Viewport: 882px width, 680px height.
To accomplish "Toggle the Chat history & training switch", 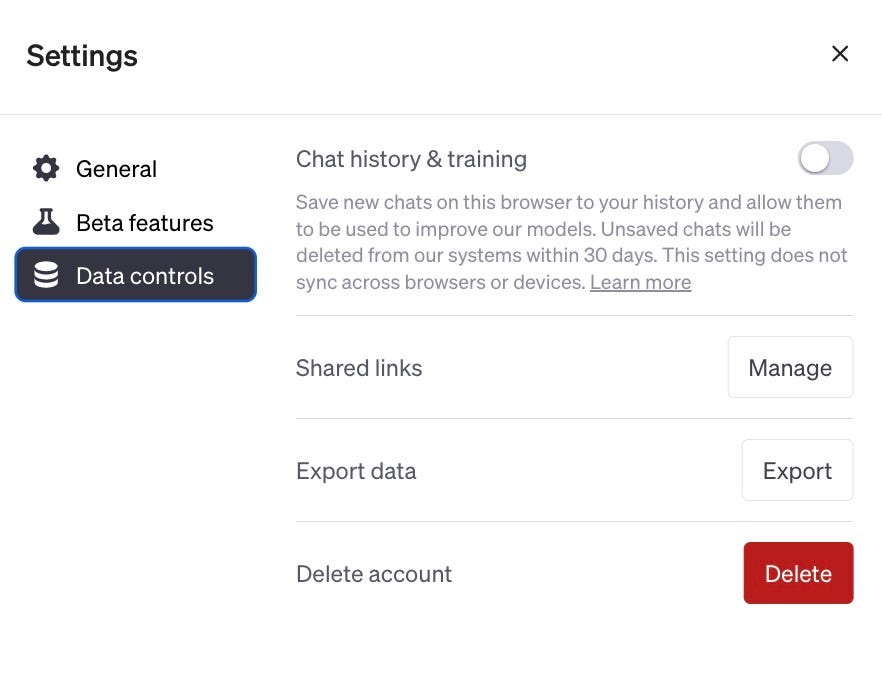I will 825,158.
